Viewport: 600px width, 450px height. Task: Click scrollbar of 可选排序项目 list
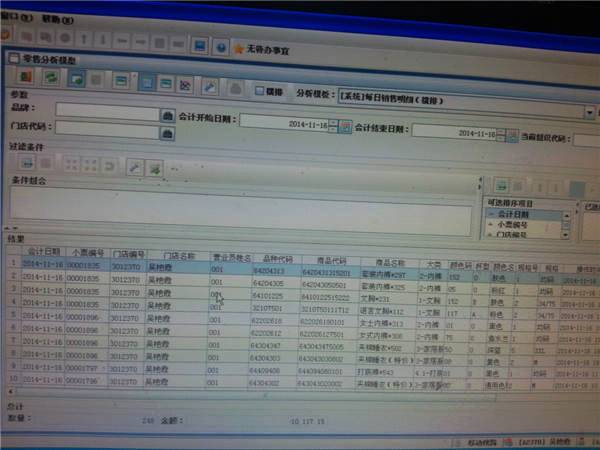click(x=568, y=223)
